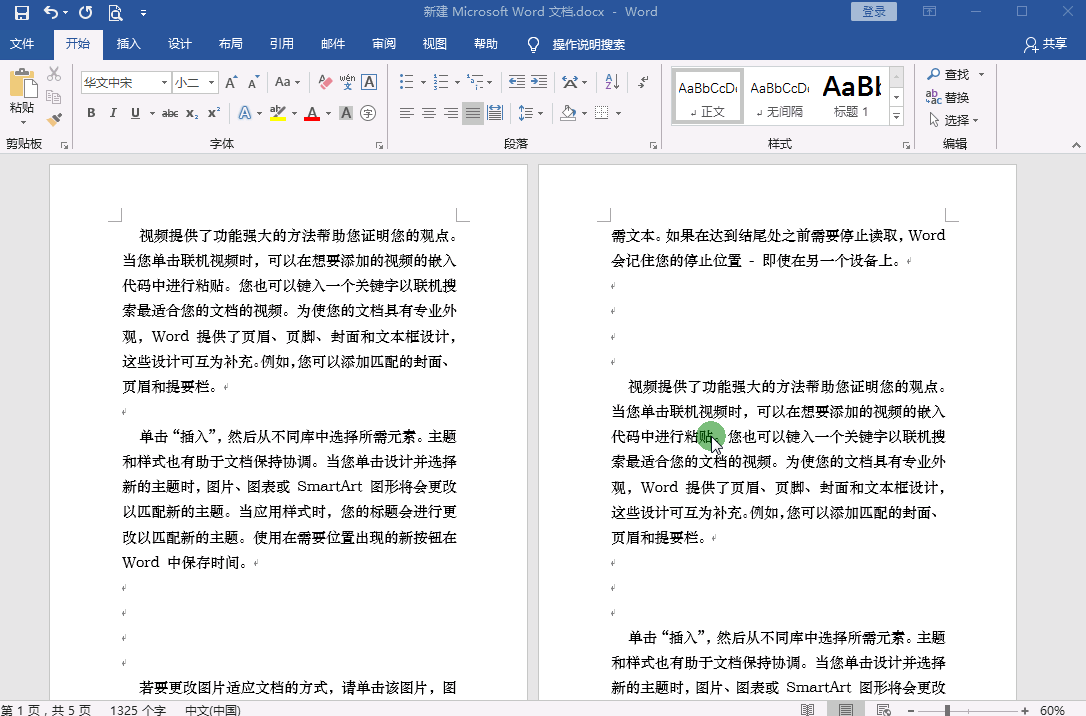1086x716 pixels.
Task: Toggle show/hide paragraph marks
Action: [x=643, y=82]
